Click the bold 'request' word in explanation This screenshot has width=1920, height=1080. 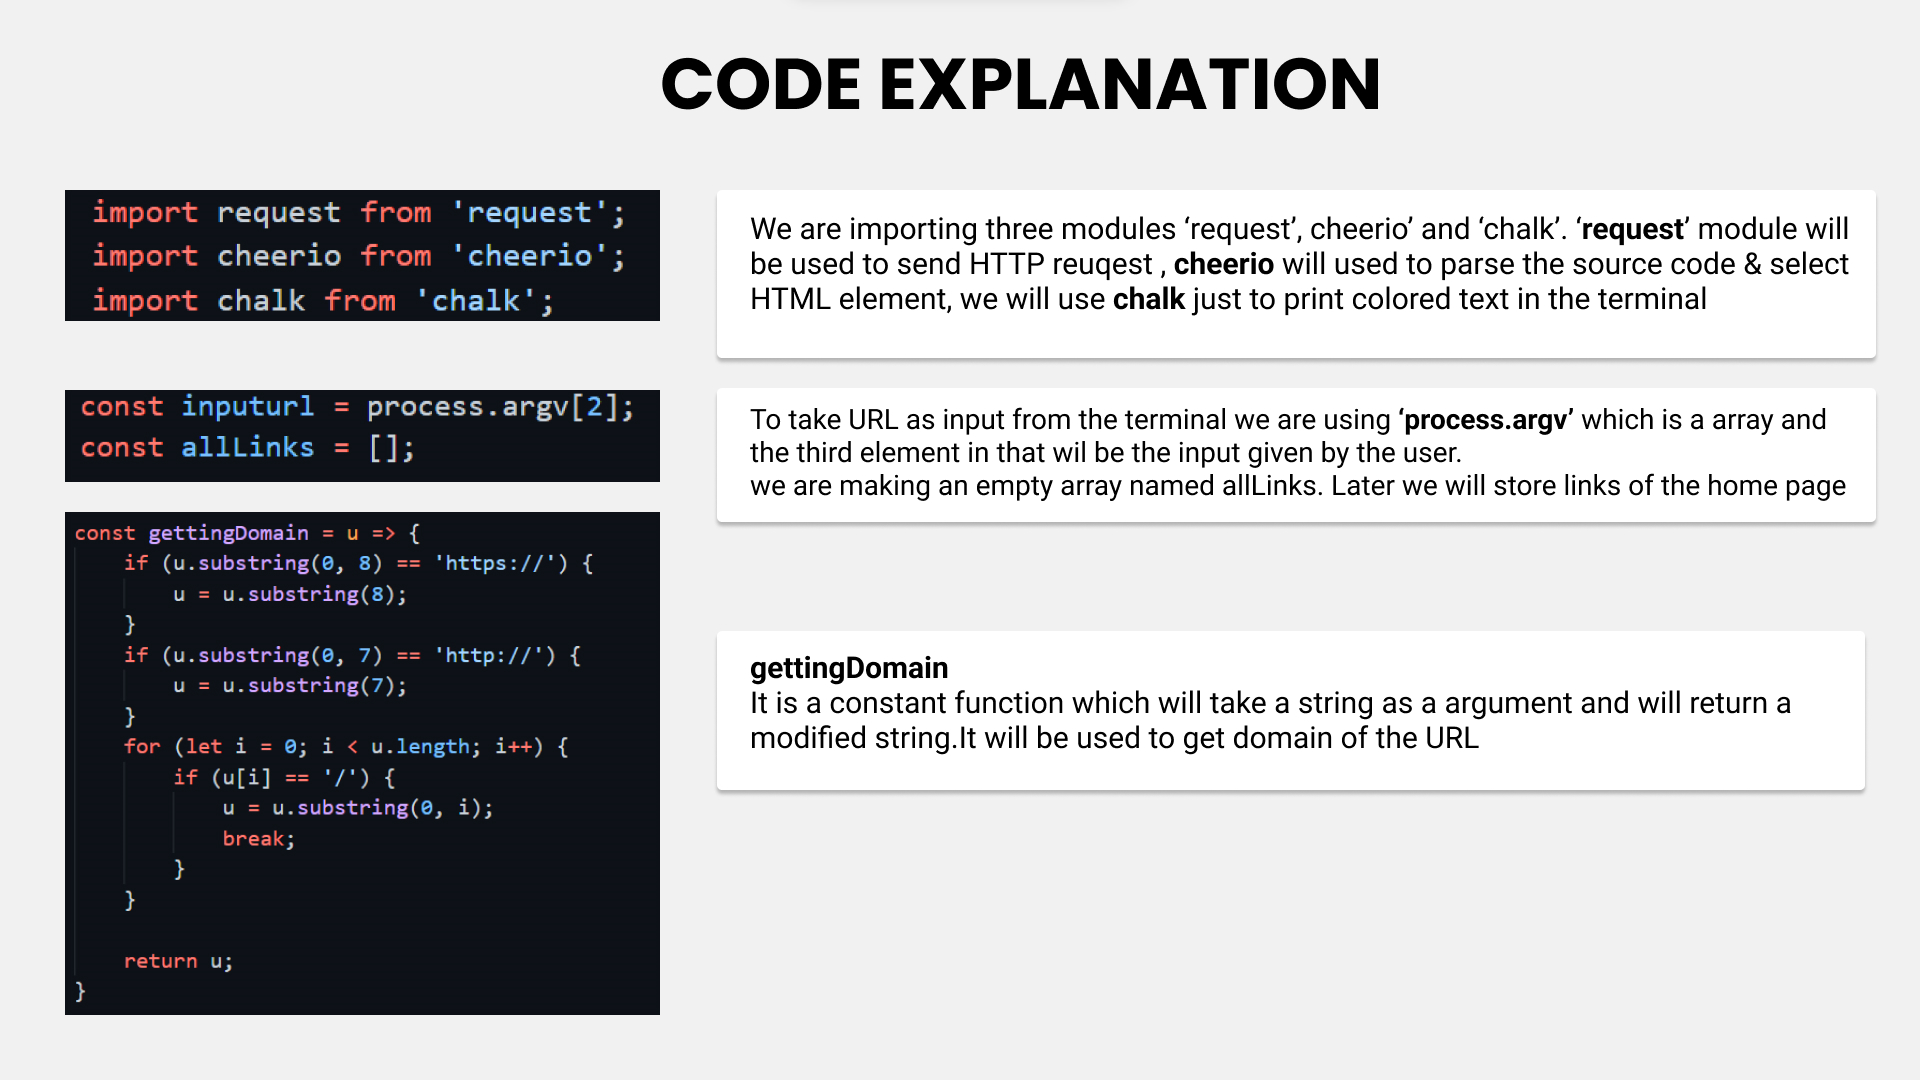pos(1633,229)
